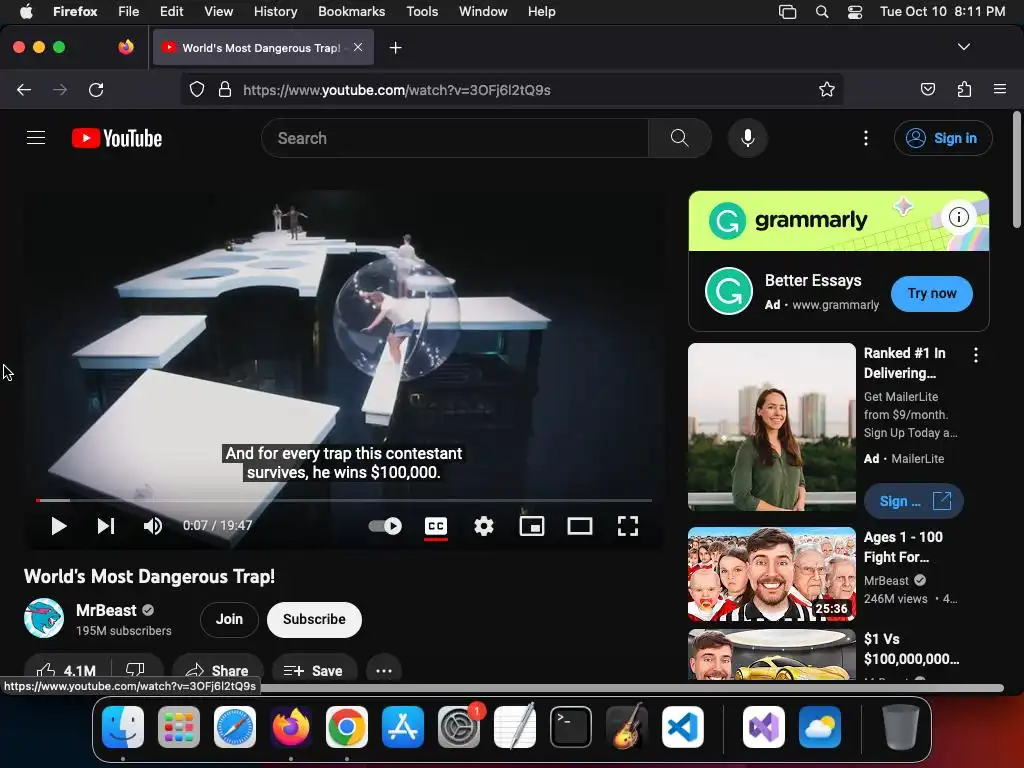Viewport: 1024px width, 768px height.
Task: Open MailerLite ad thumbnail
Action: coord(772,426)
